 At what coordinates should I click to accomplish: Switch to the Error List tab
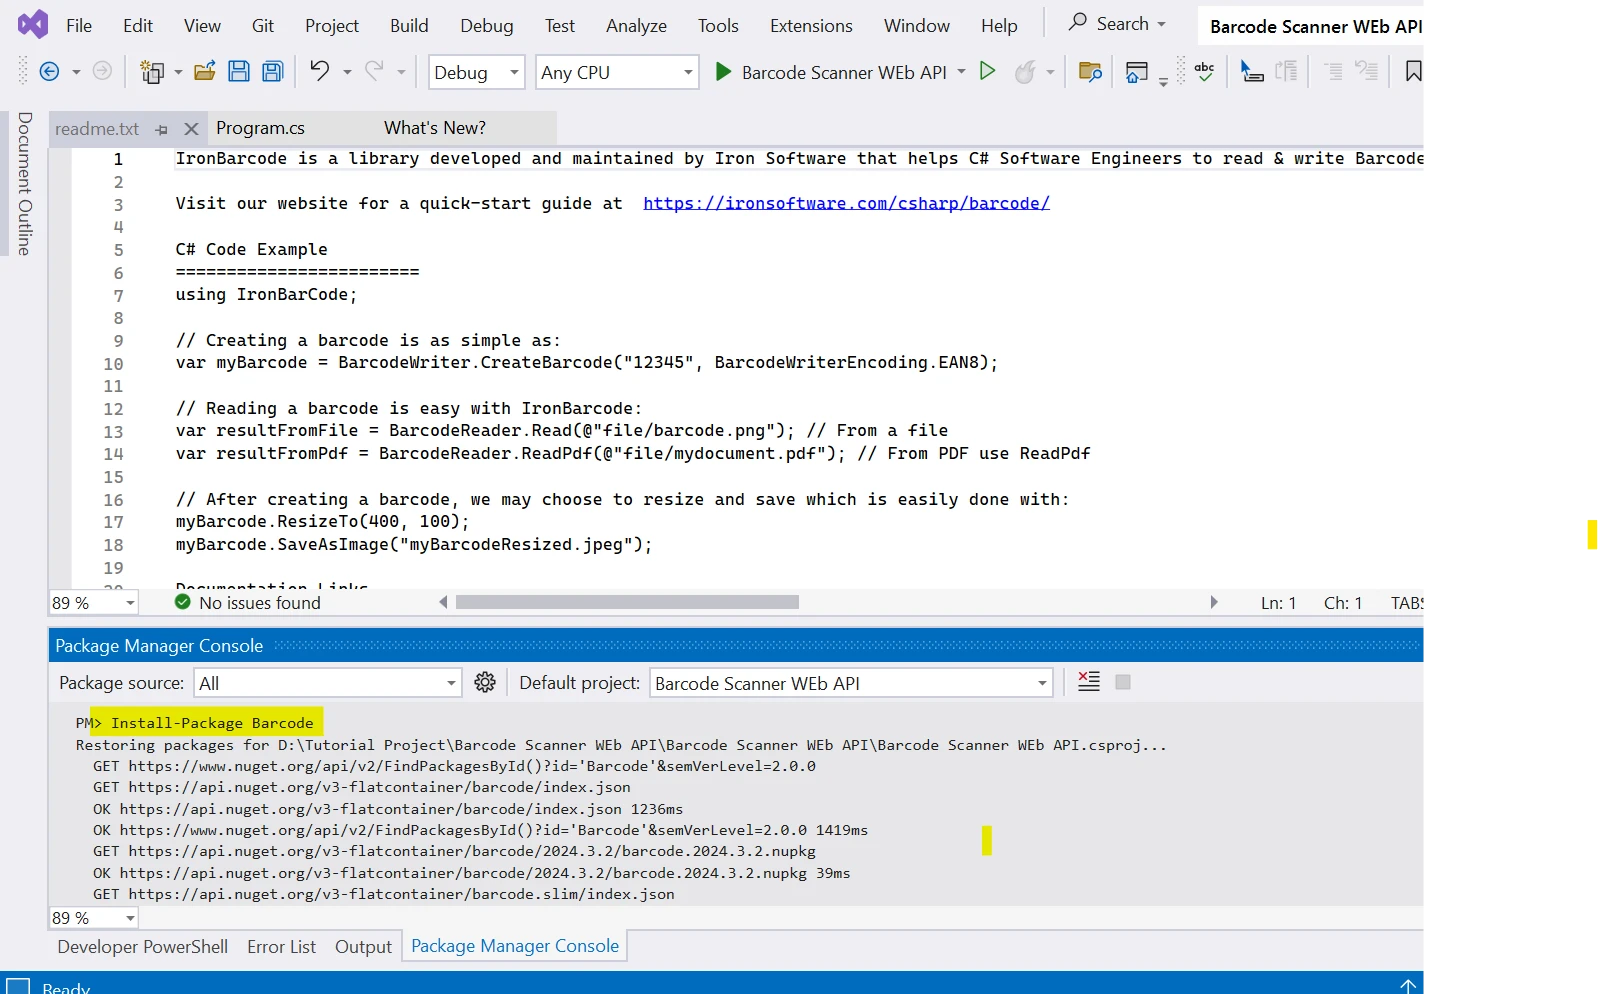(281, 947)
